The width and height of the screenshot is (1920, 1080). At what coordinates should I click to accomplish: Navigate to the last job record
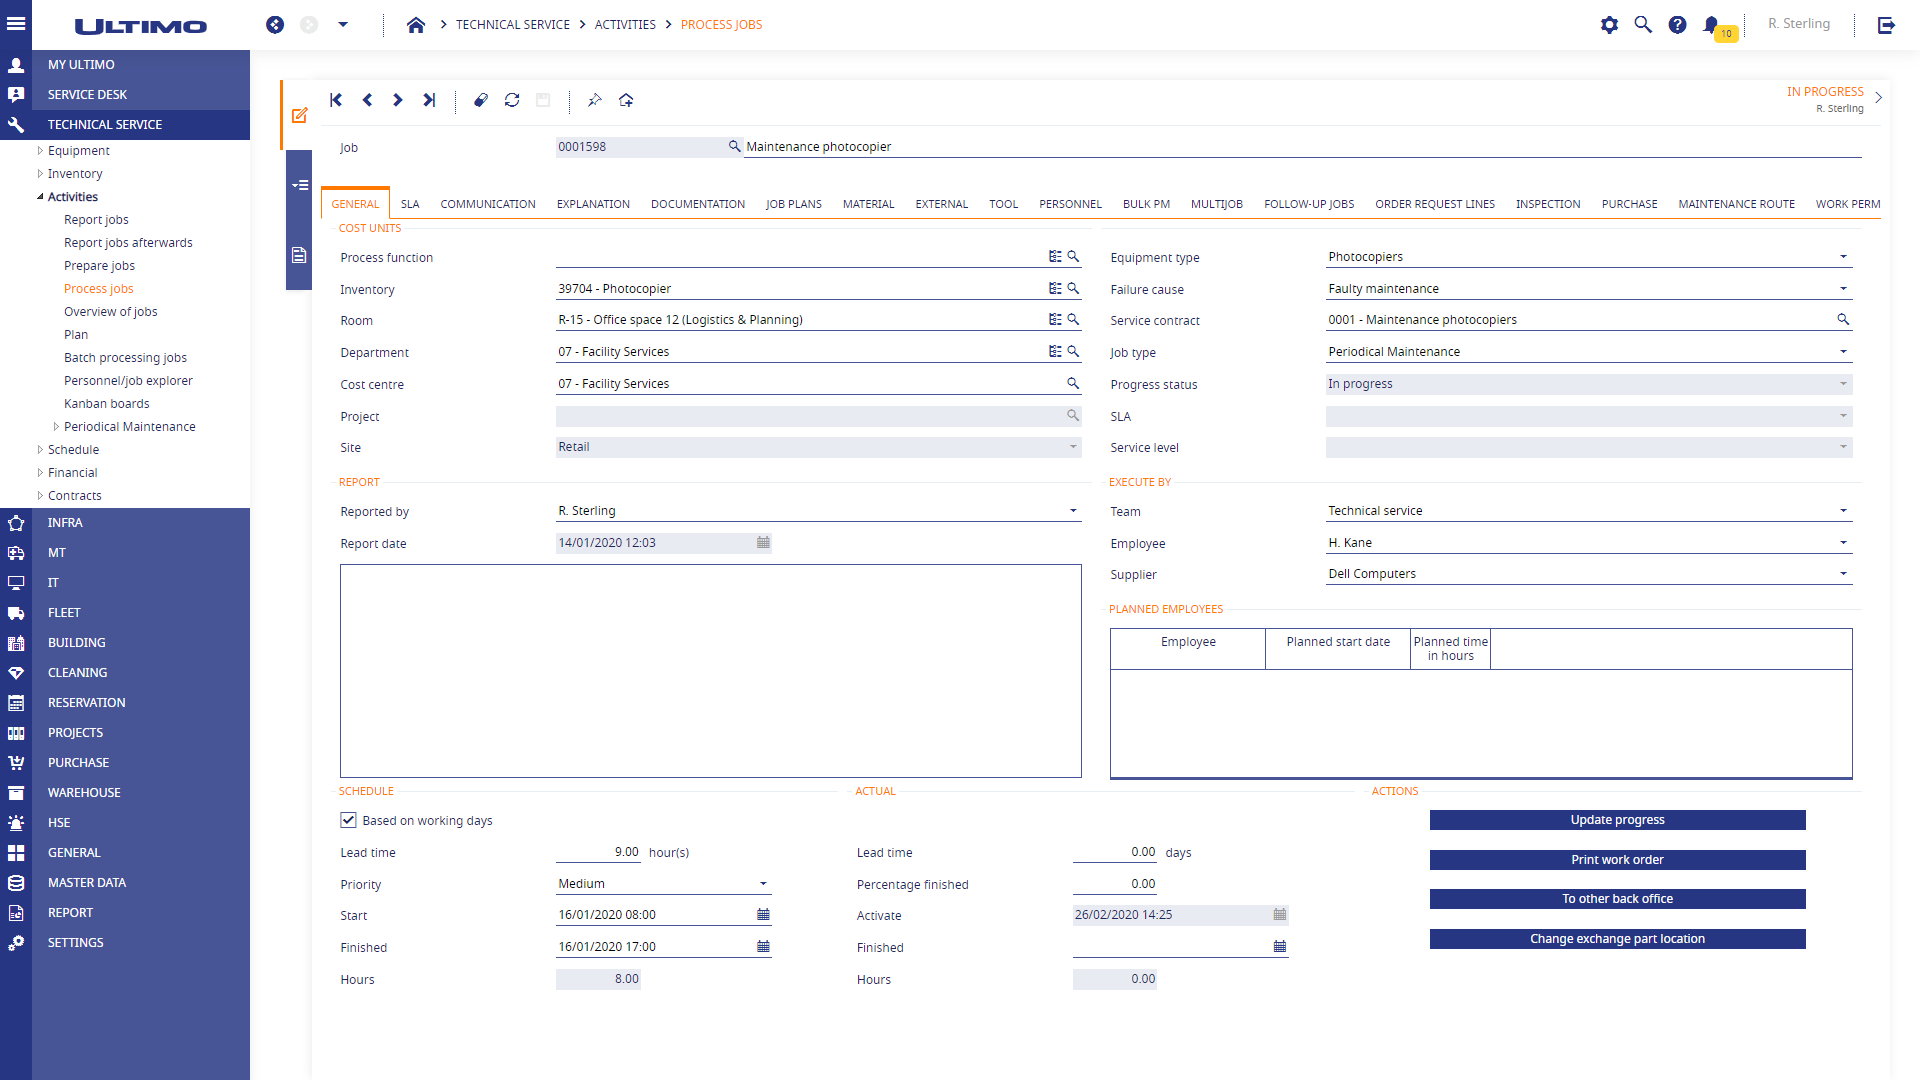[429, 100]
